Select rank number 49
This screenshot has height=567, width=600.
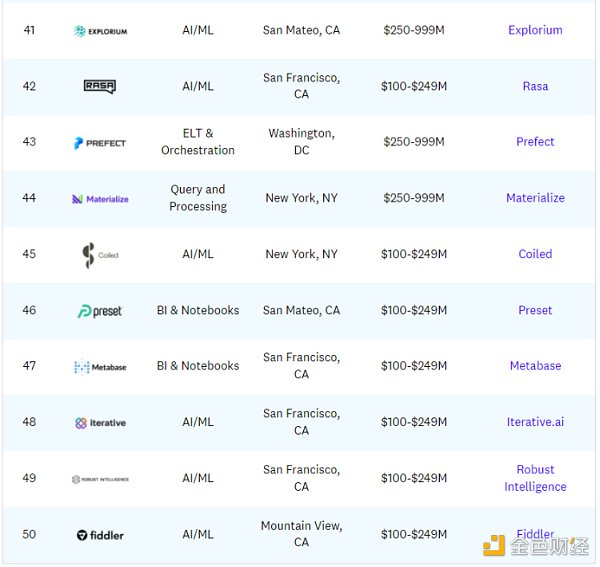tap(29, 478)
